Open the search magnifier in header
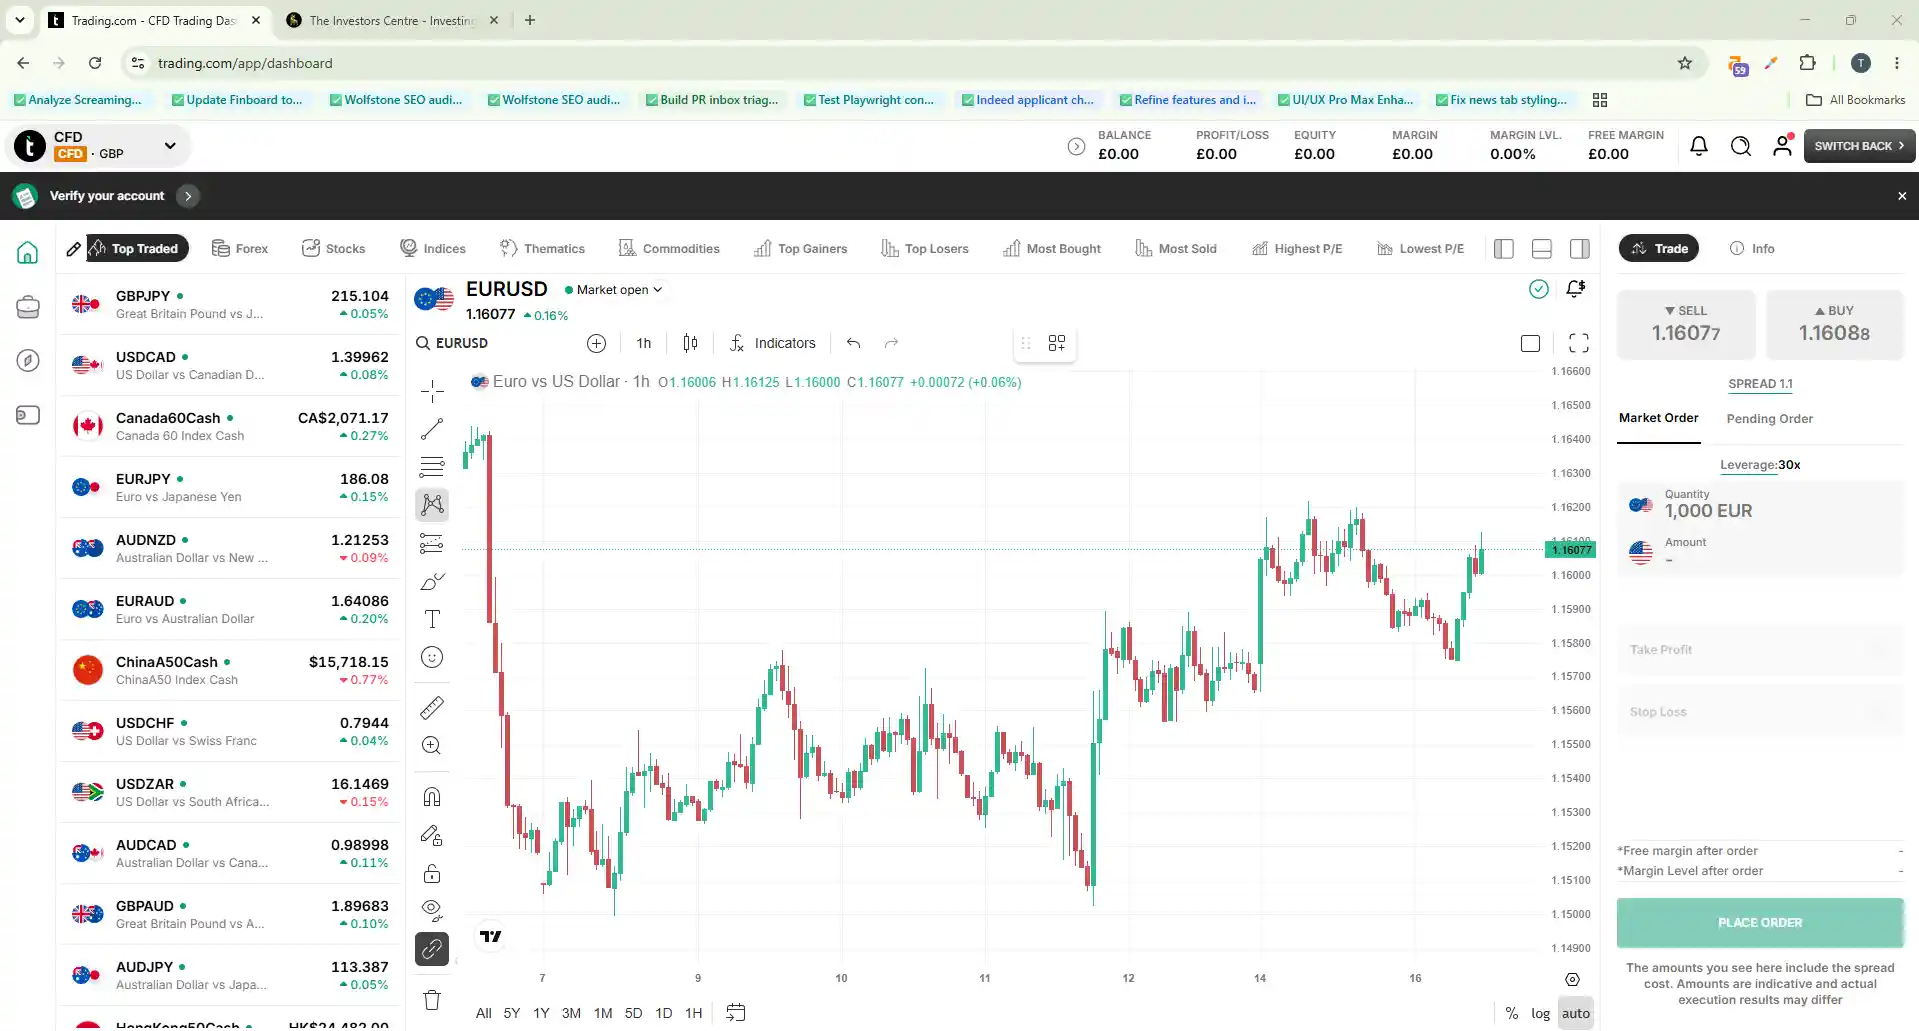This screenshot has width=1919, height=1031. point(1741,146)
